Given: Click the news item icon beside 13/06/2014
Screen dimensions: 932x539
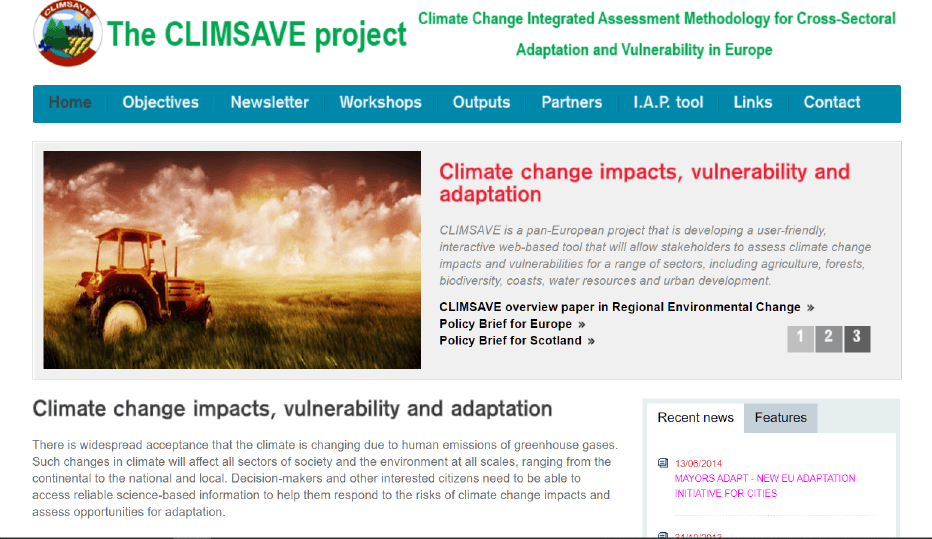Looking at the screenshot, I should [x=663, y=463].
